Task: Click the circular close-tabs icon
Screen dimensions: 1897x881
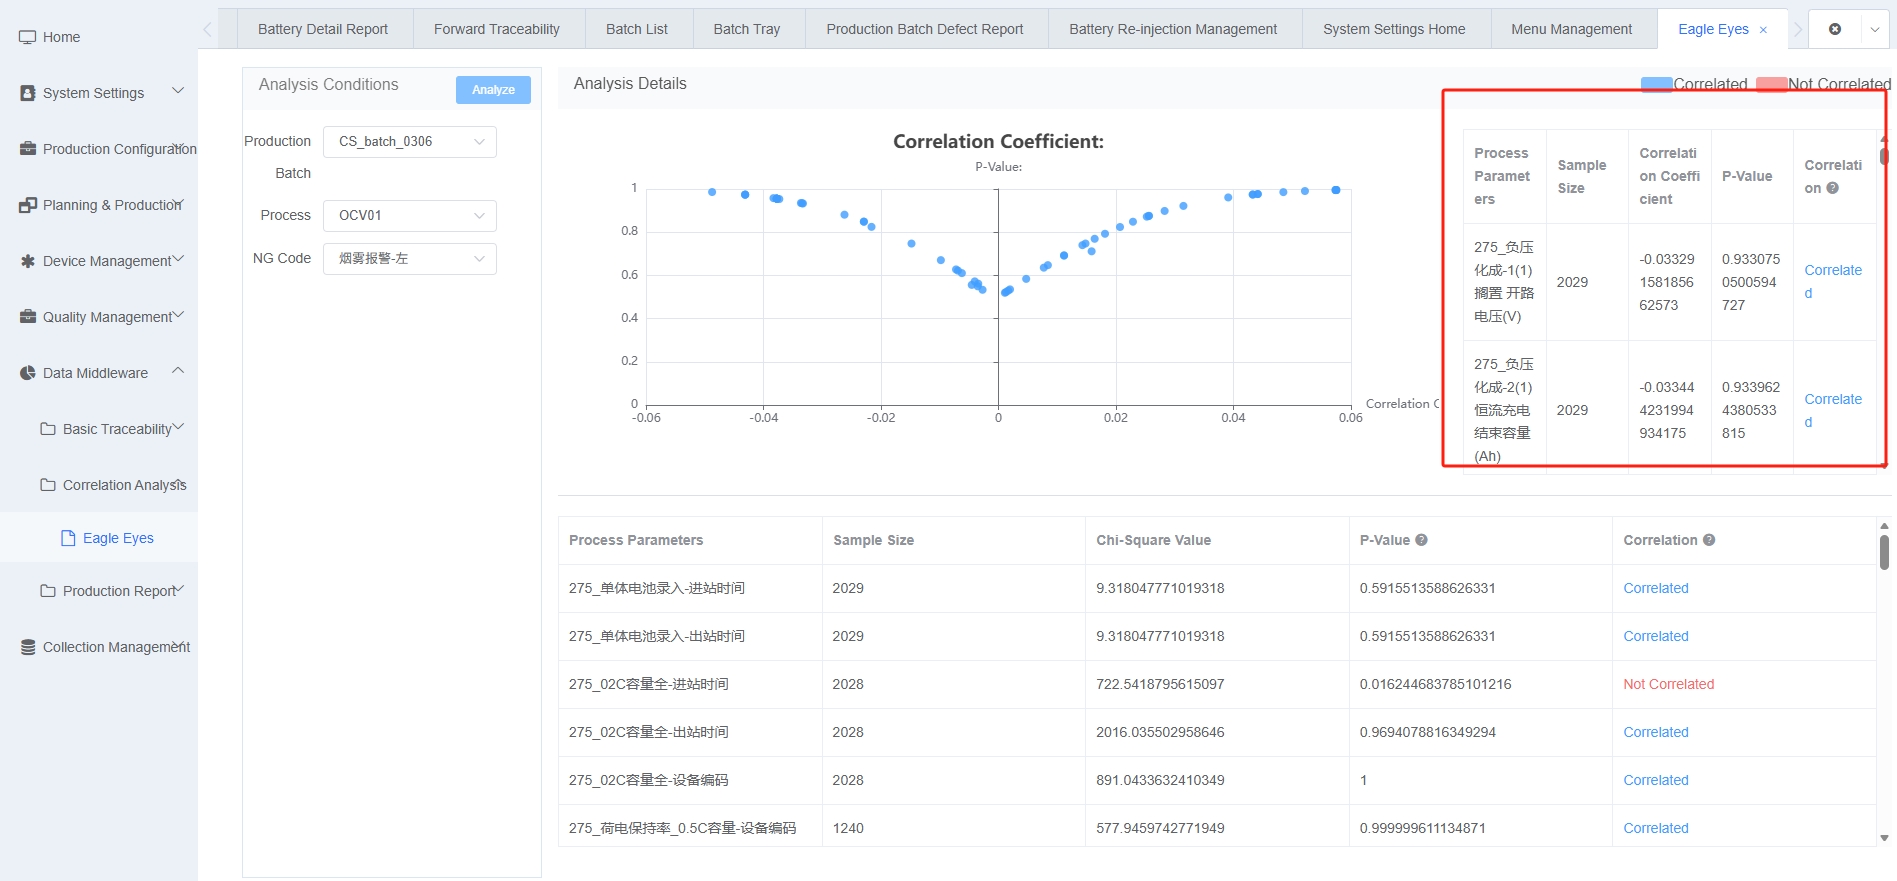Action: [x=1835, y=29]
